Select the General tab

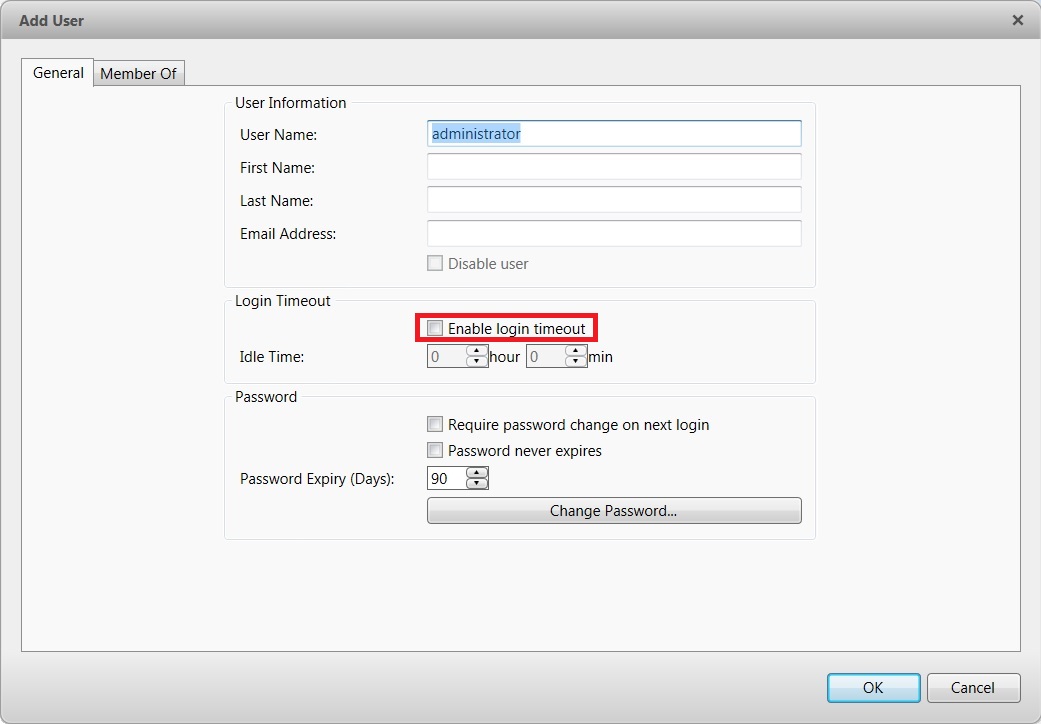pos(57,72)
